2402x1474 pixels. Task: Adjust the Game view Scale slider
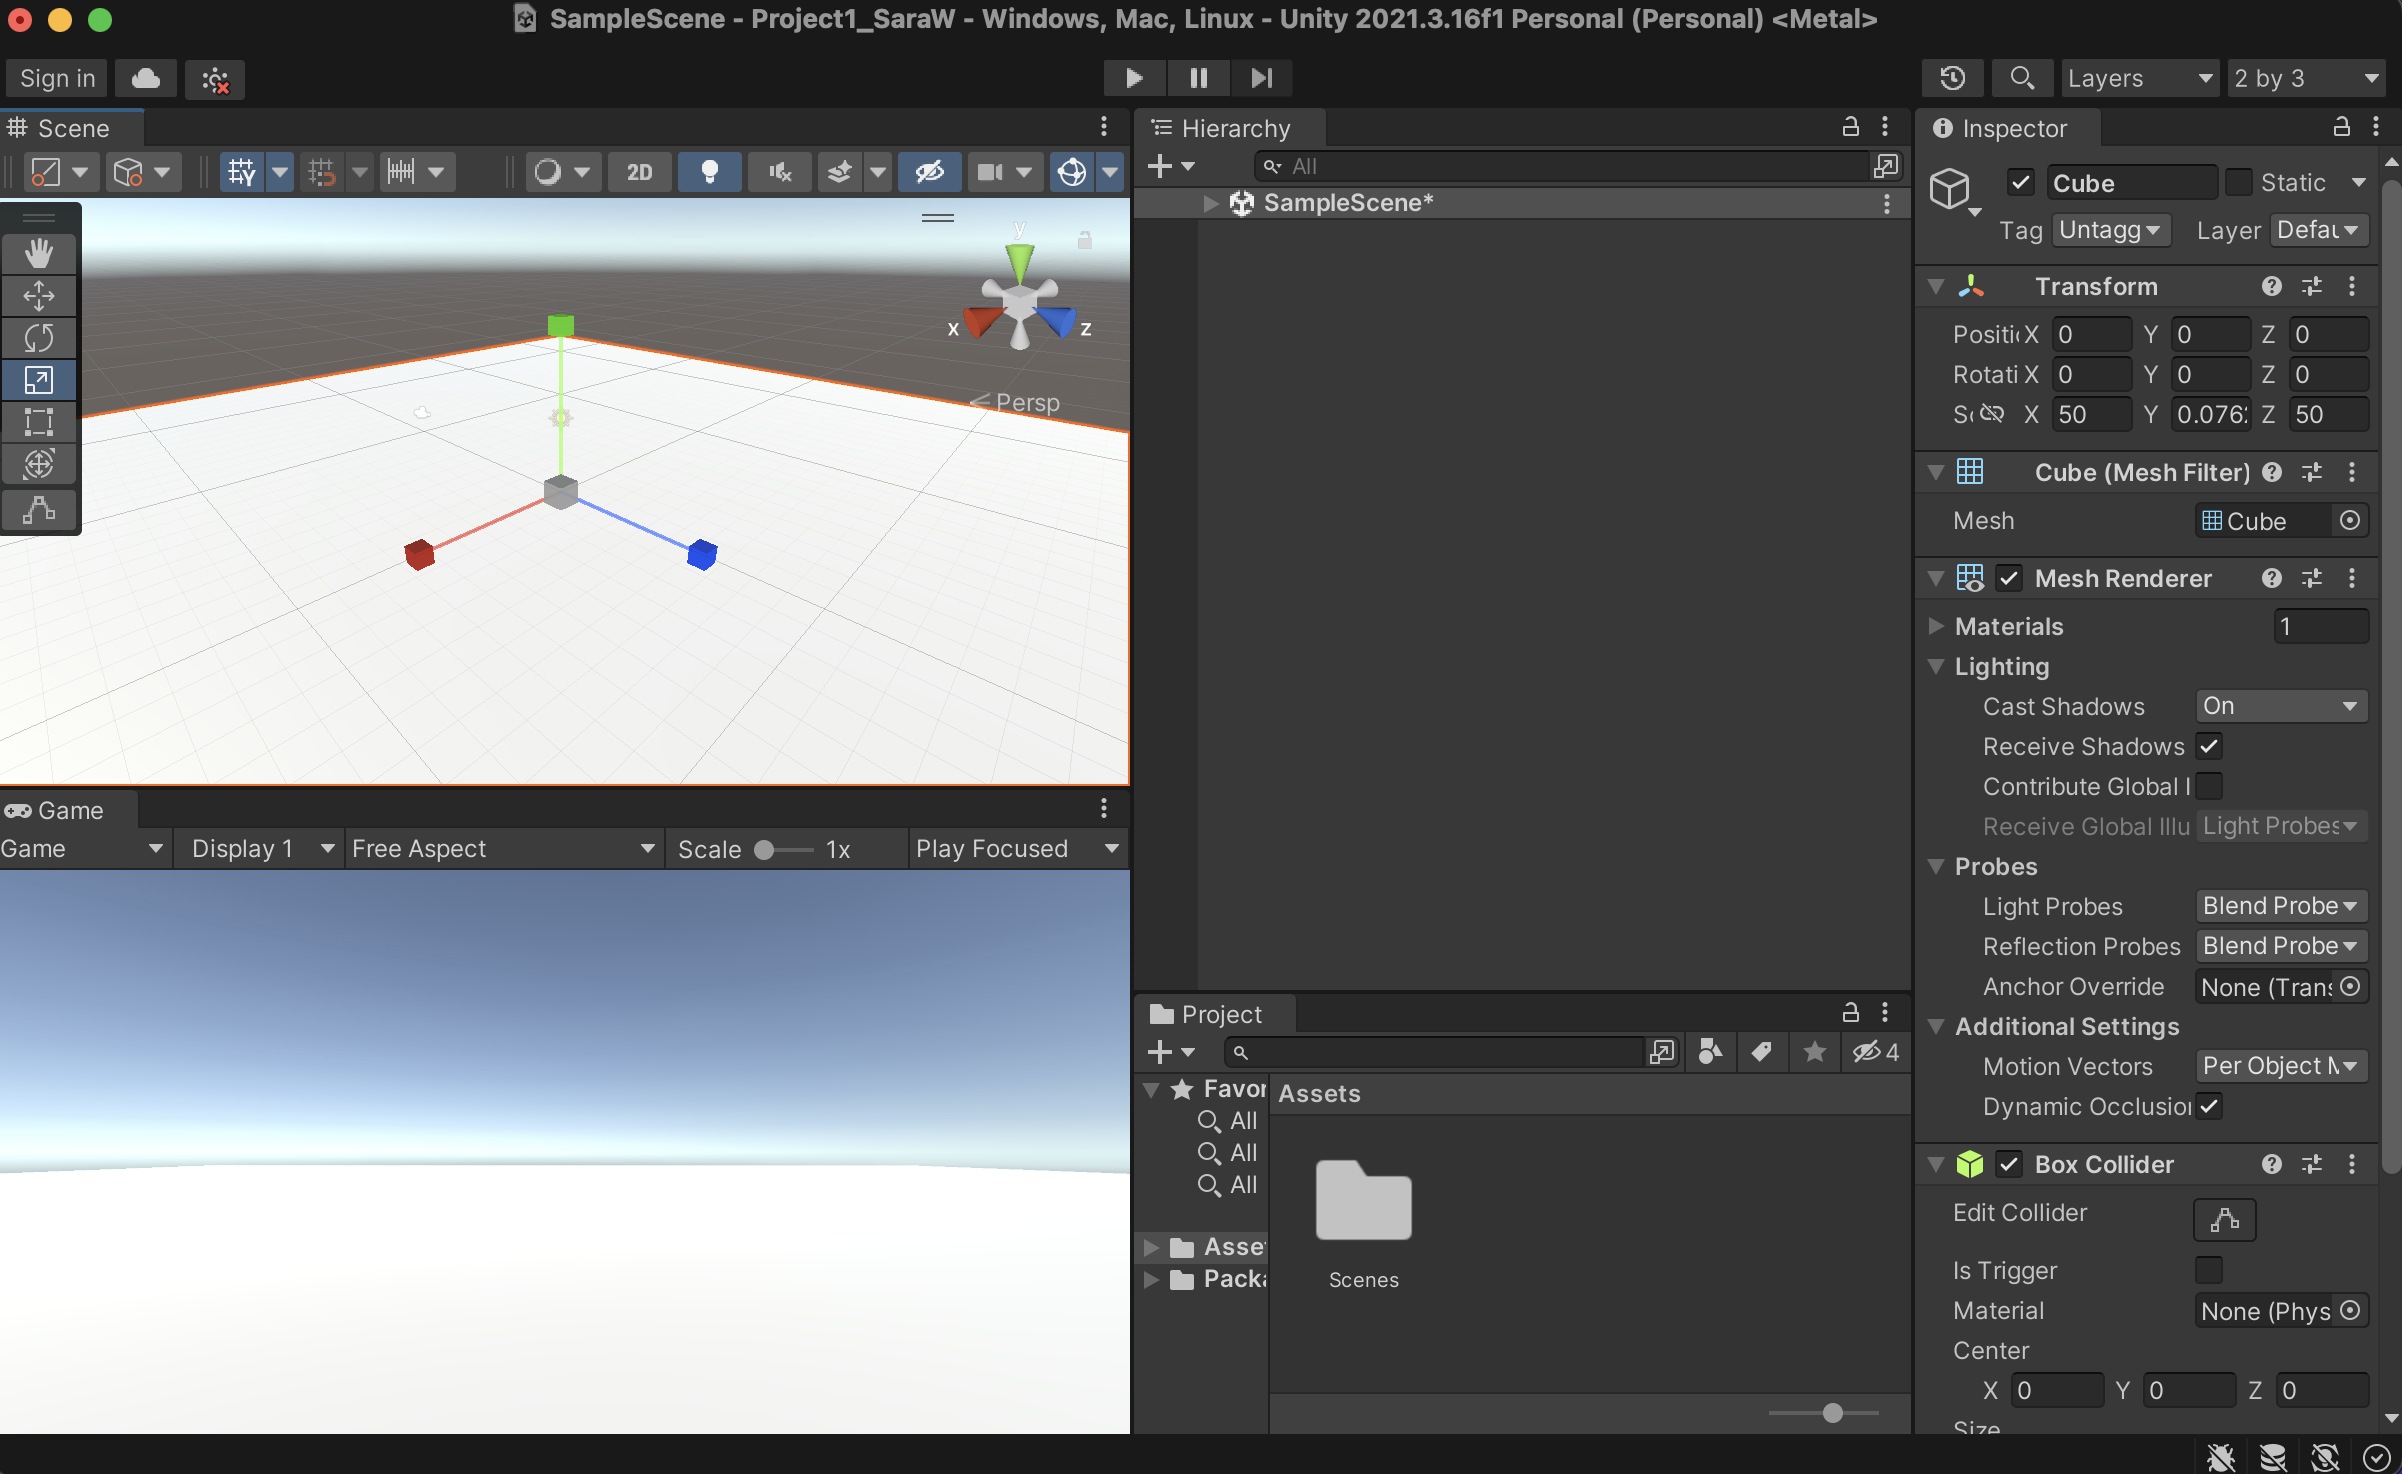tap(784, 850)
